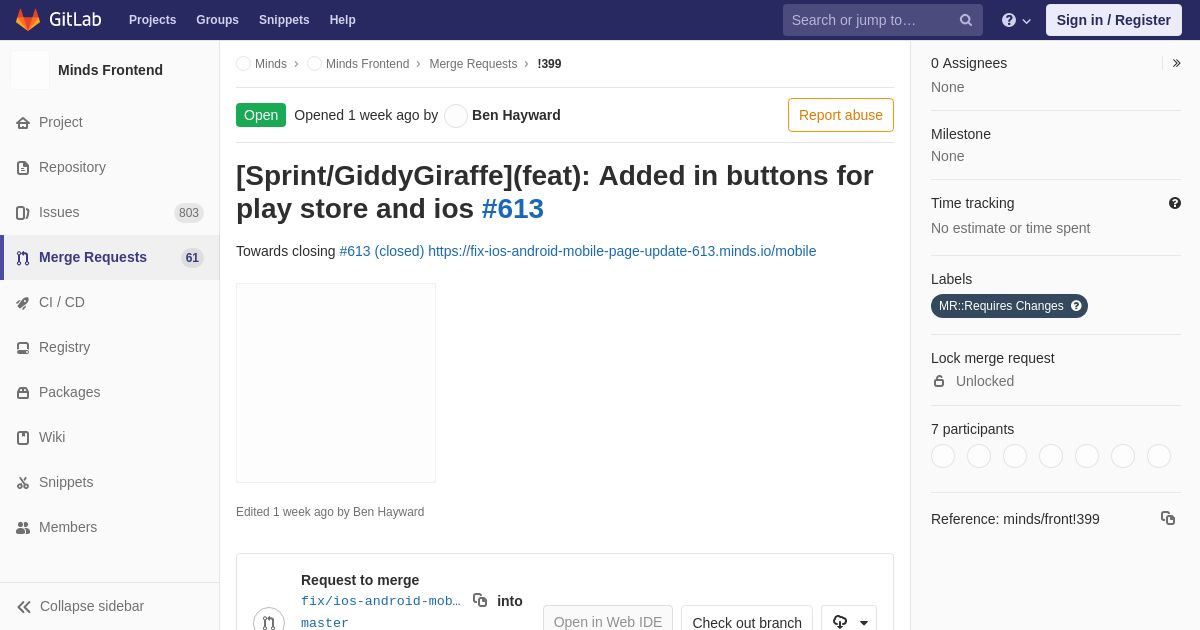Screen dimensions: 1200x630
Task: Open the fix/ios-android-mob source branch link
Action: coord(381,601)
